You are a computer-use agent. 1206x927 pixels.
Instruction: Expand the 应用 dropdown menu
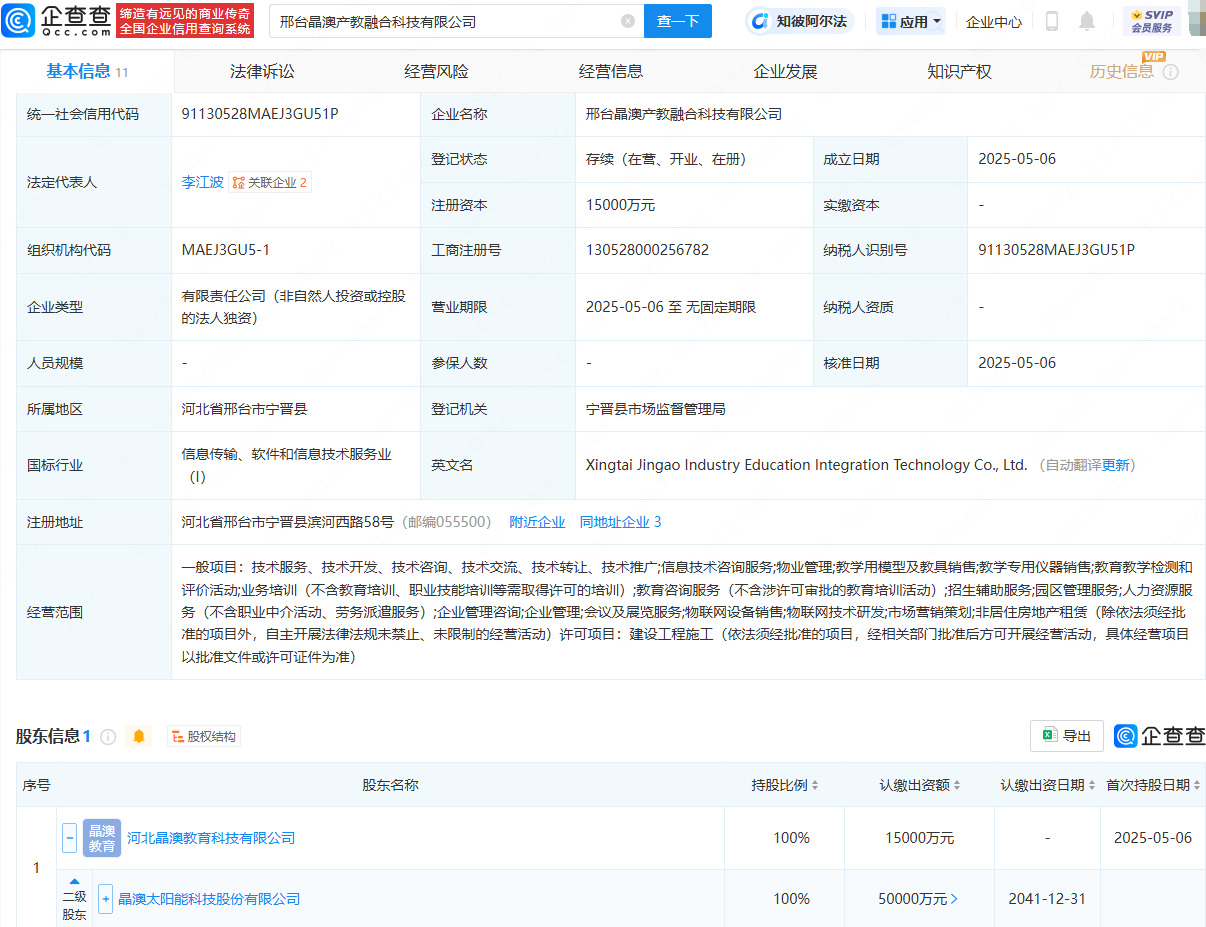point(911,21)
